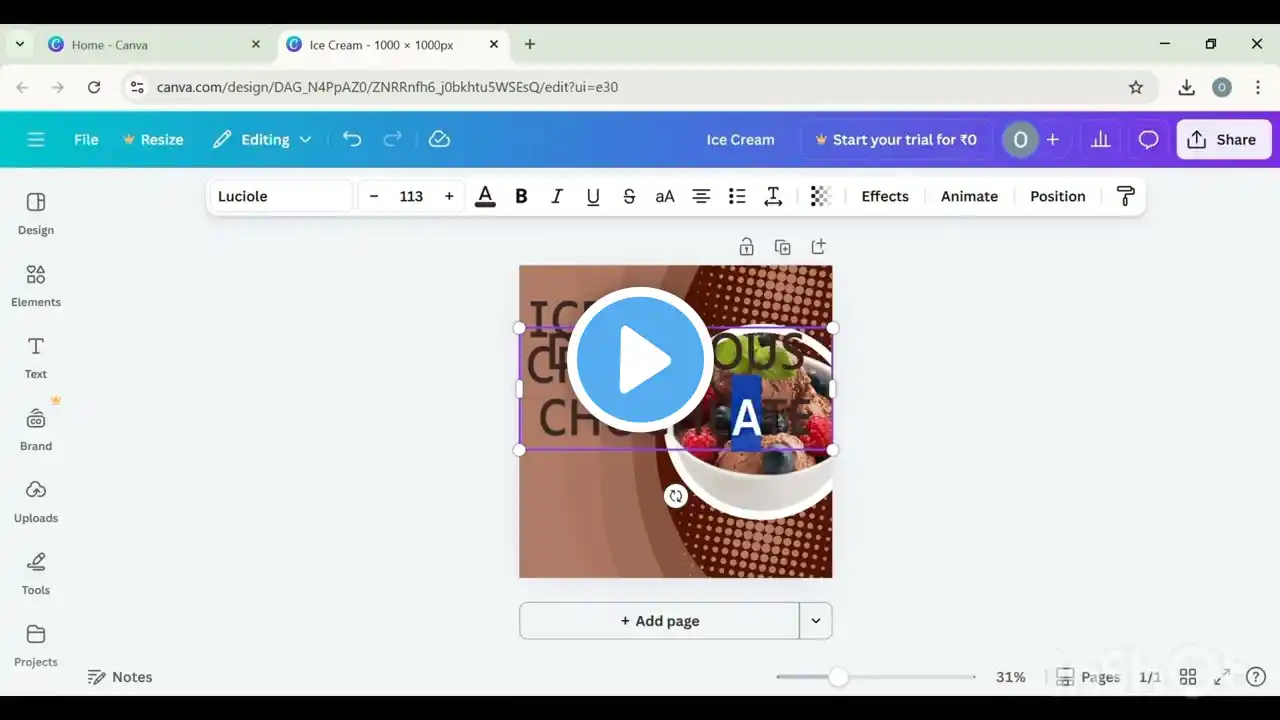Open the Text side panel
The height and width of the screenshot is (720, 1280).
36,357
